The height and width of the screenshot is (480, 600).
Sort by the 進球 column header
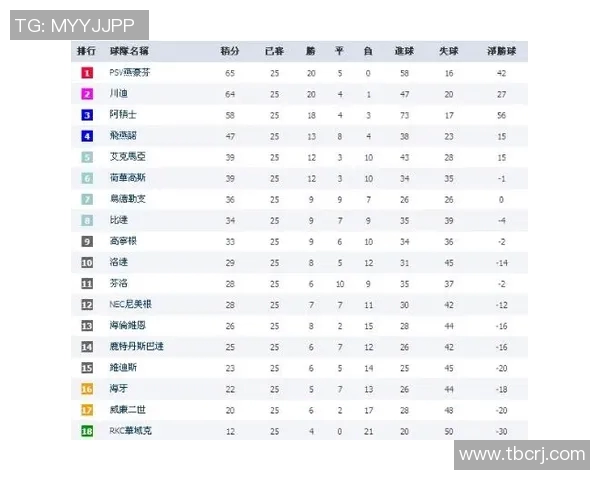coord(404,50)
